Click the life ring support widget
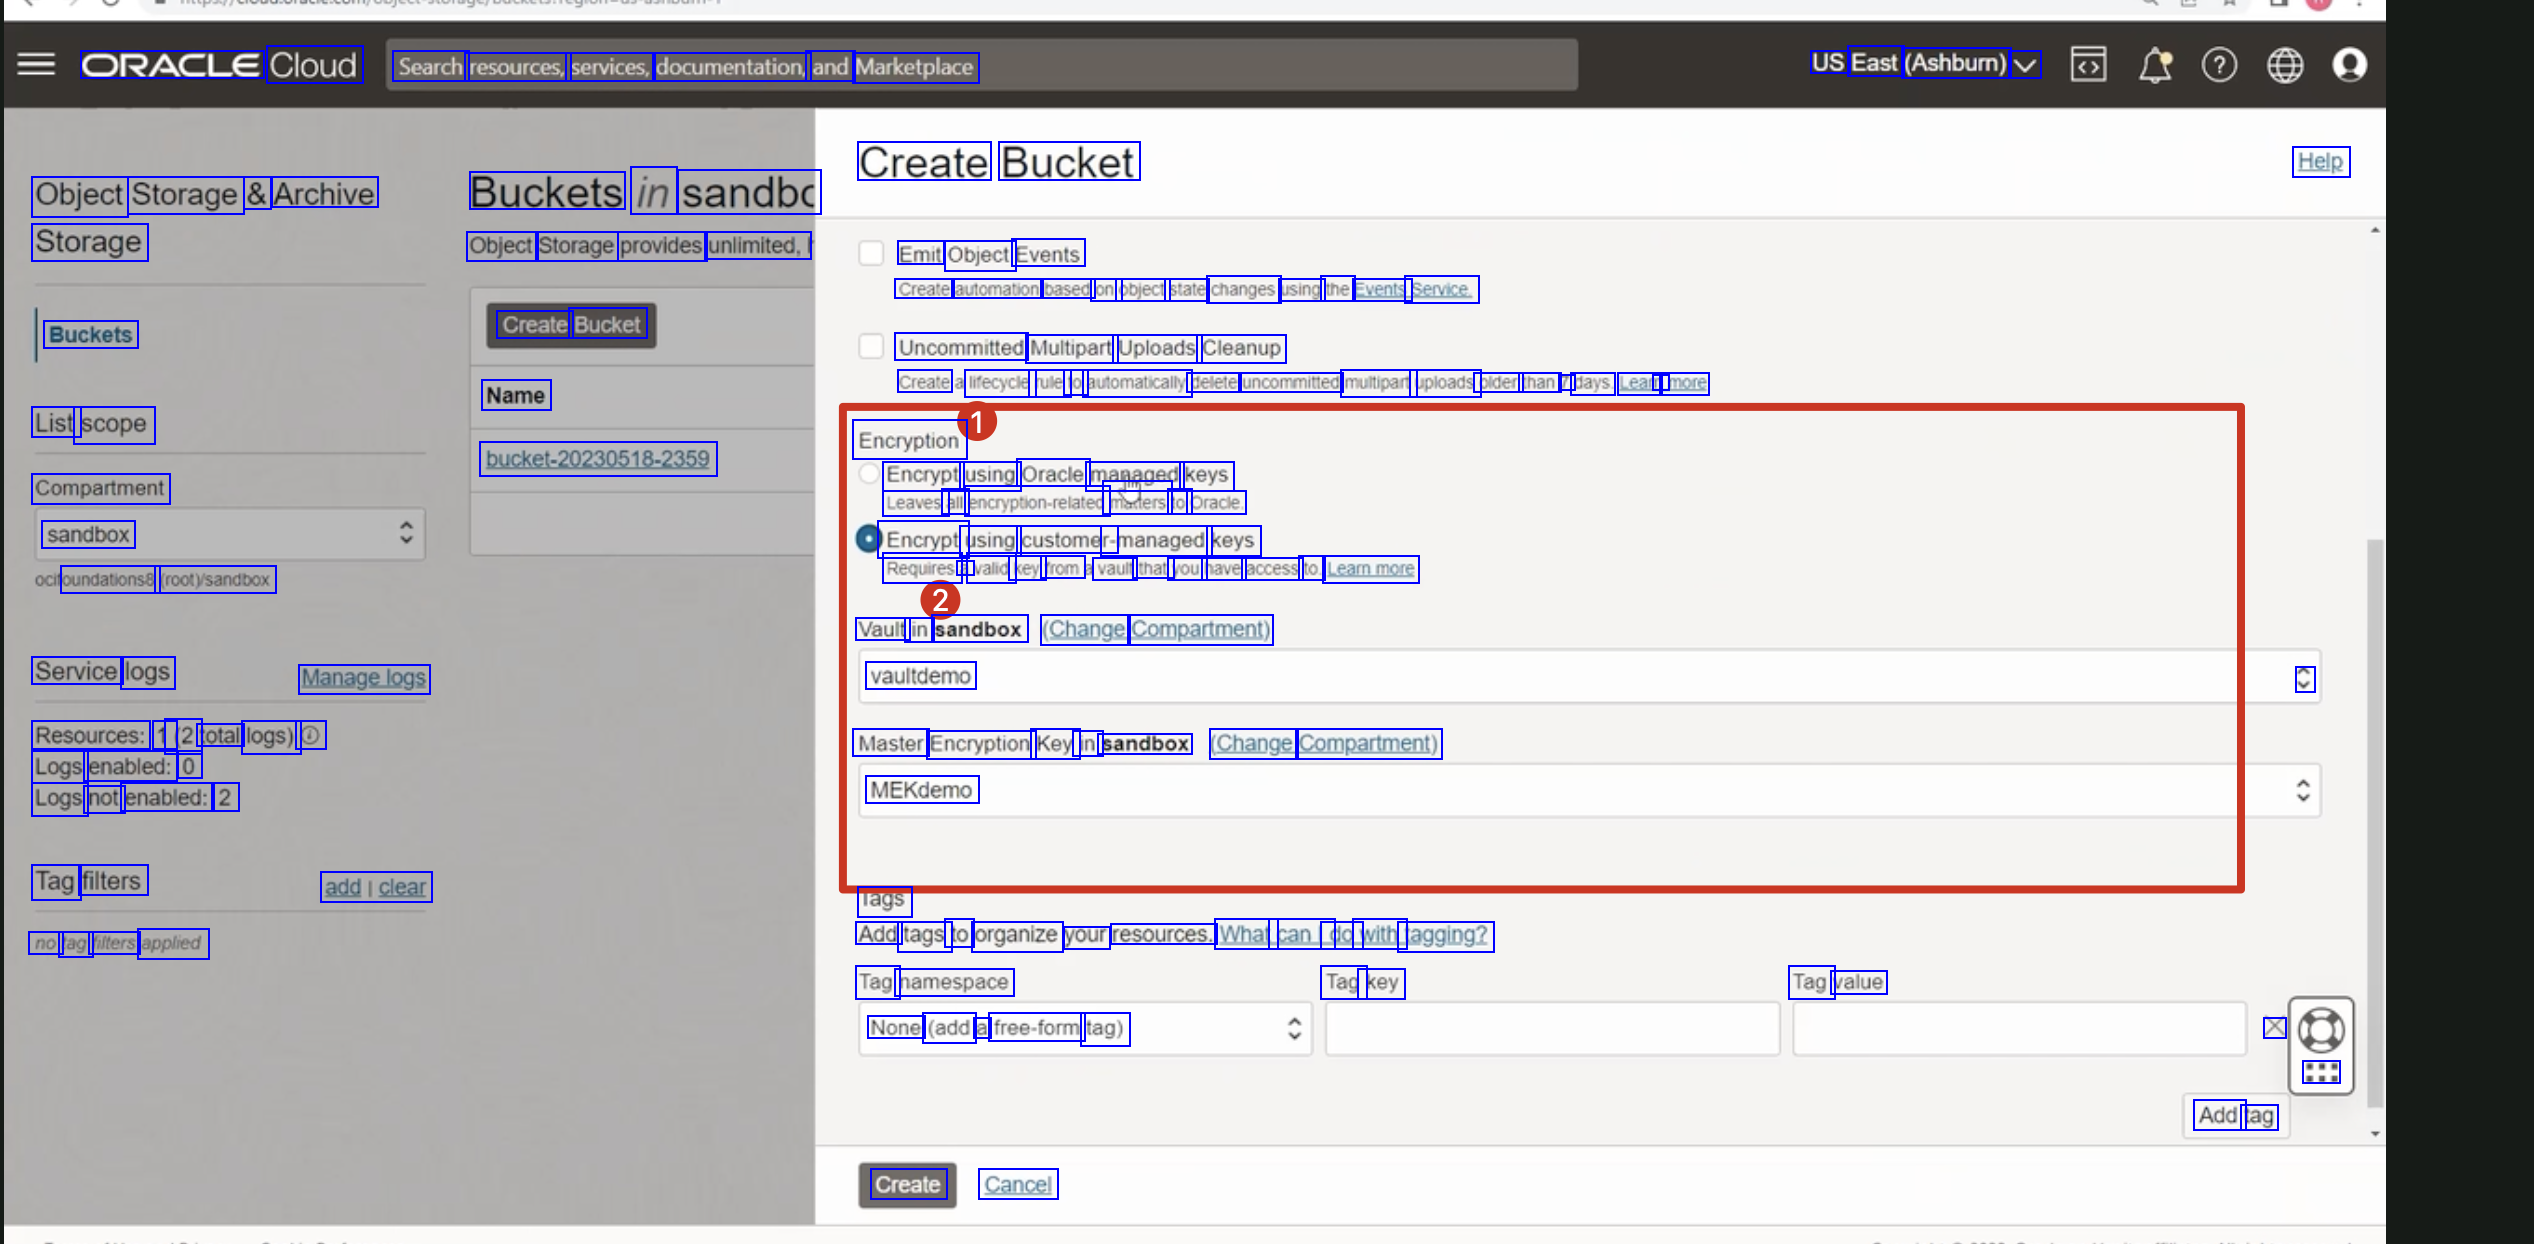The image size is (2534, 1244). coord(2321,1030)
